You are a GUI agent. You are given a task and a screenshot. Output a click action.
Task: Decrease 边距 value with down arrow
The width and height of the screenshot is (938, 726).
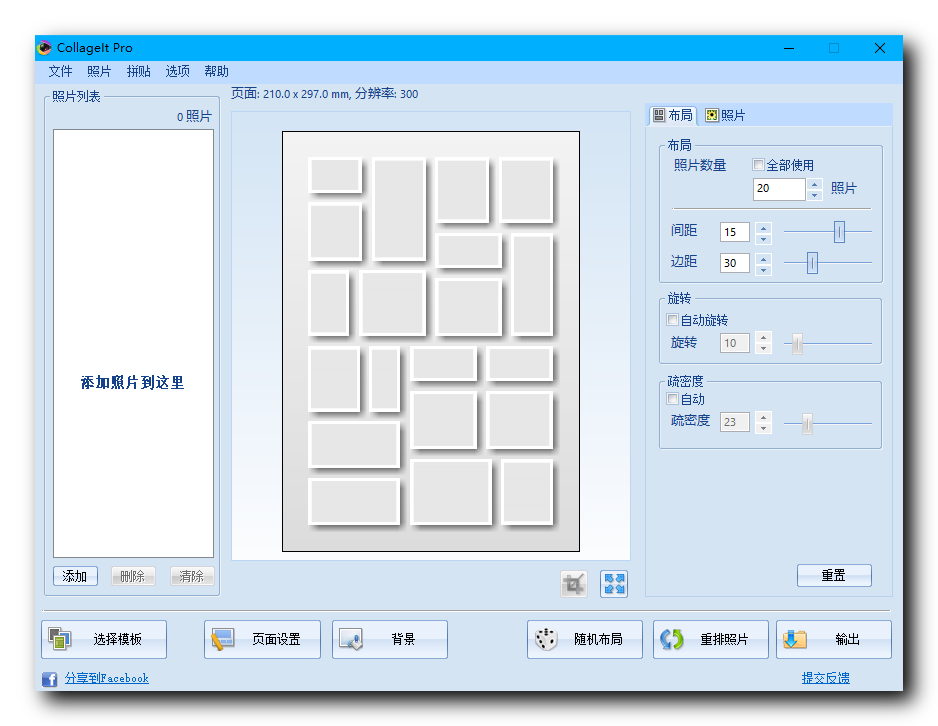(763, 270)
